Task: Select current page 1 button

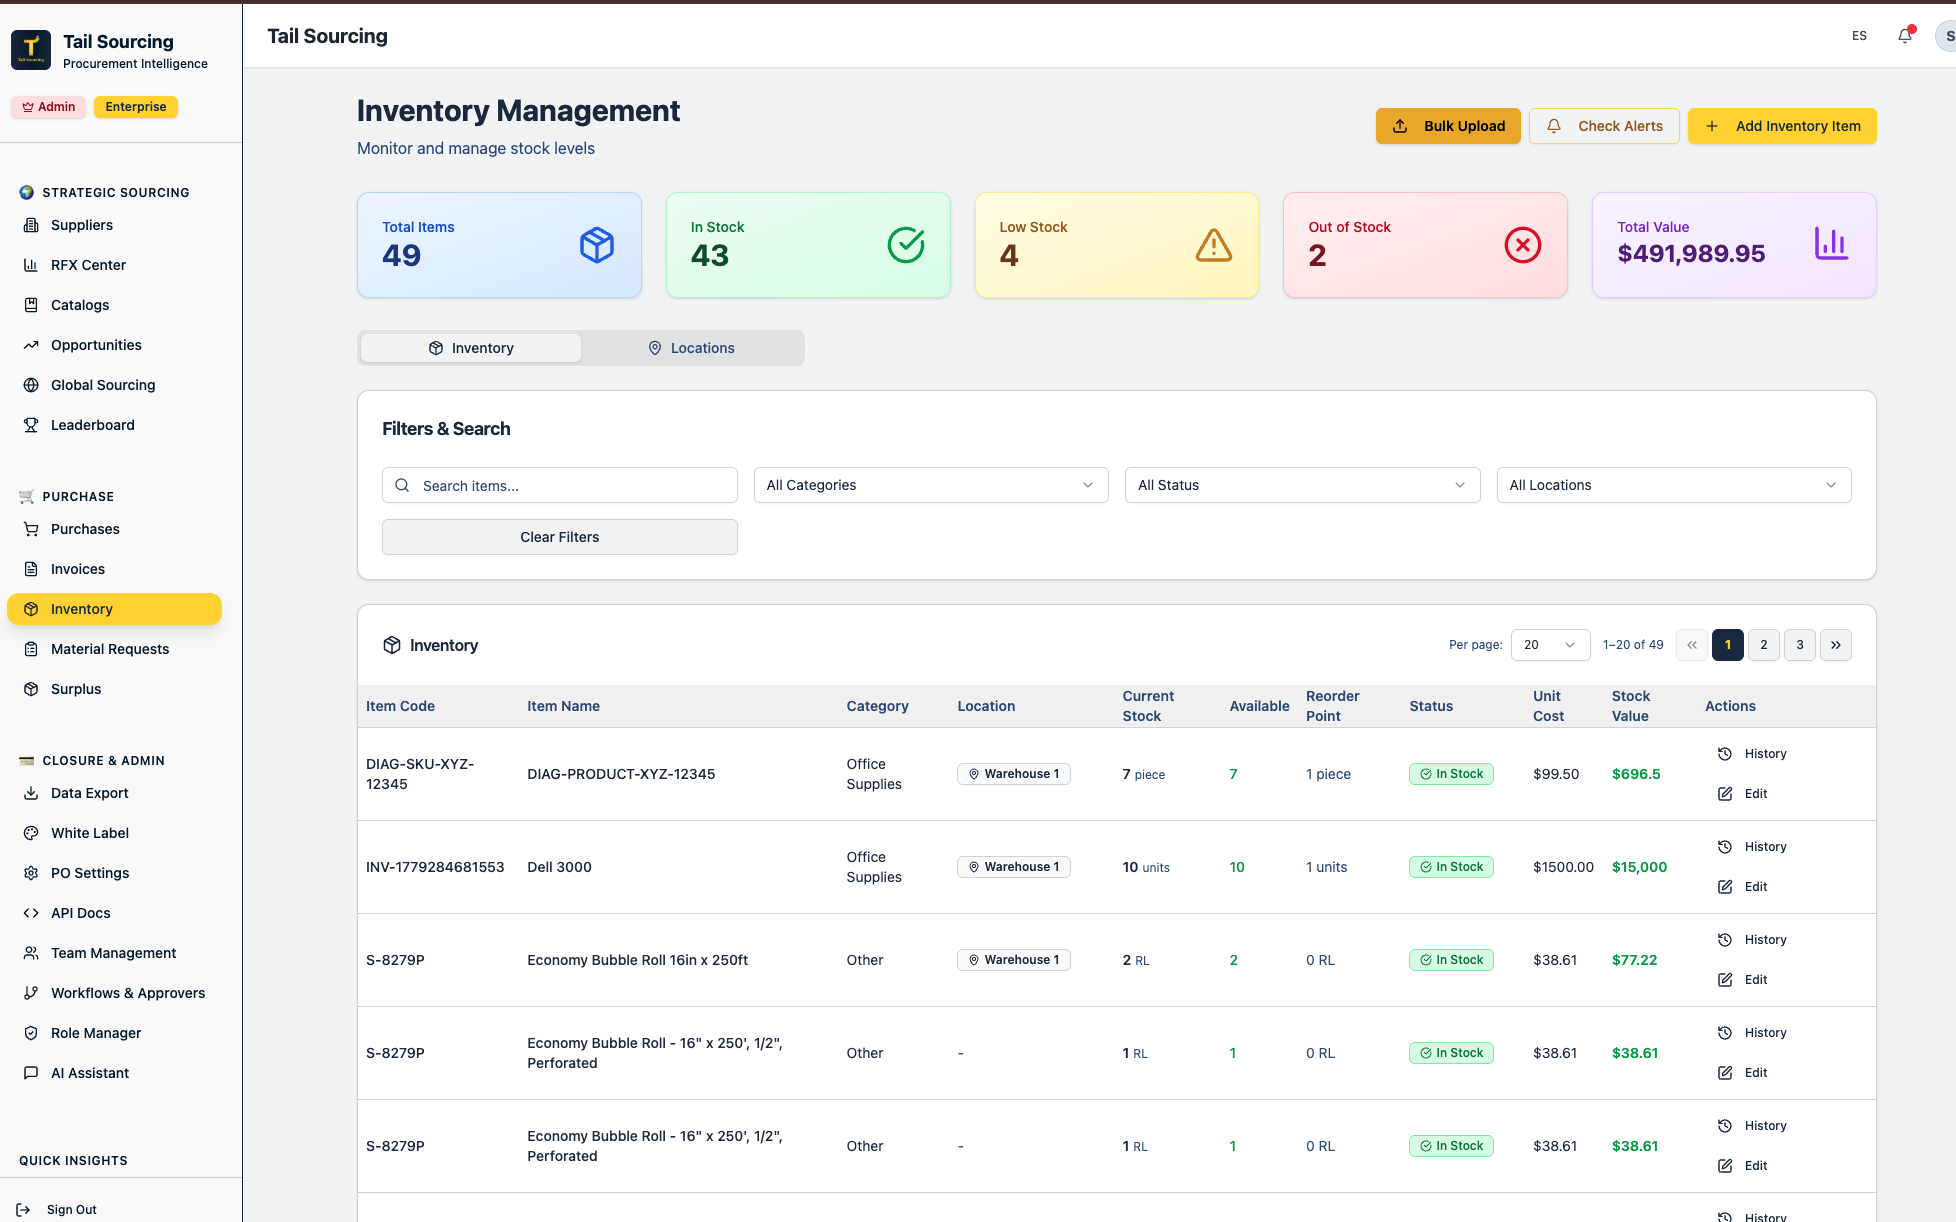Action: tap(1728, 645)
